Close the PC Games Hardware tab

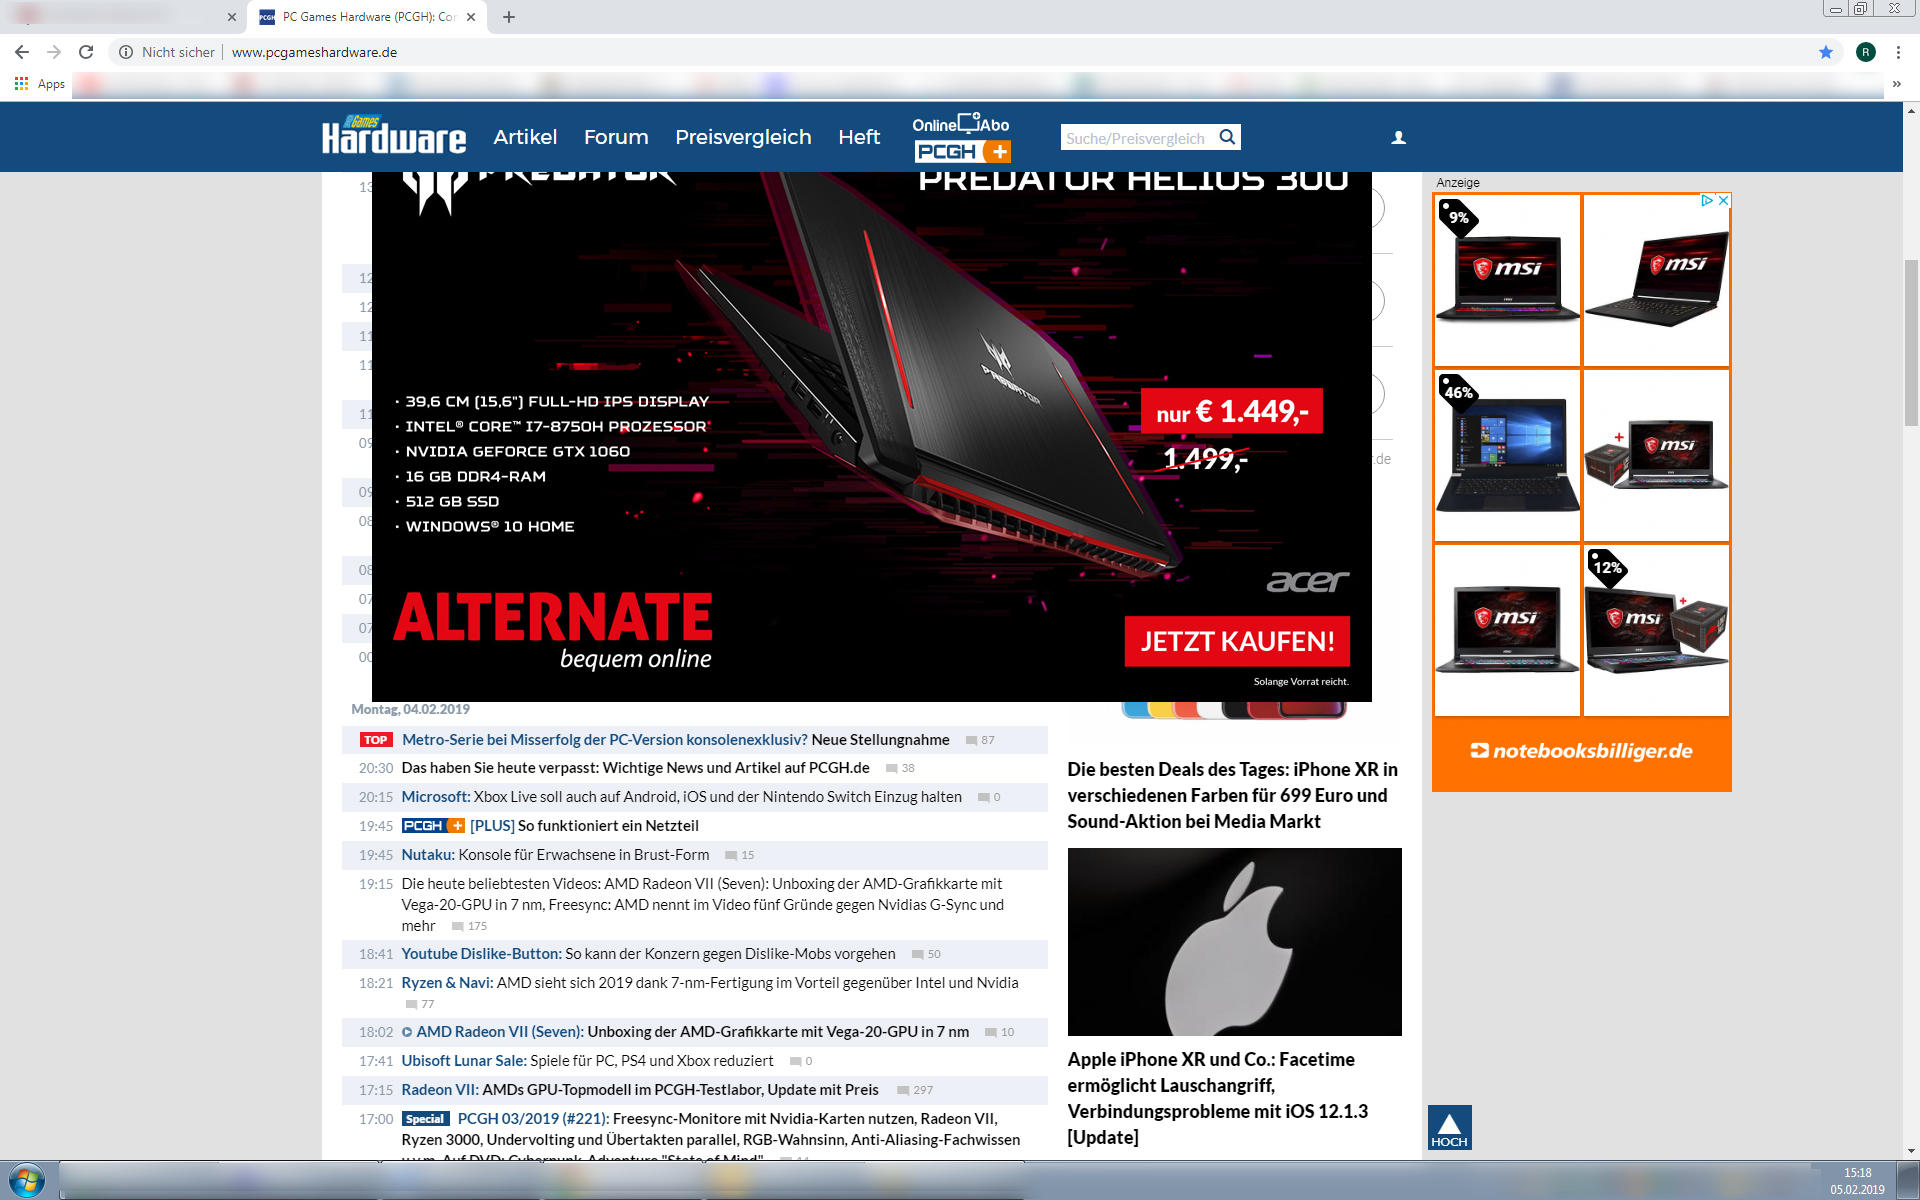click(x=471, y=17)
